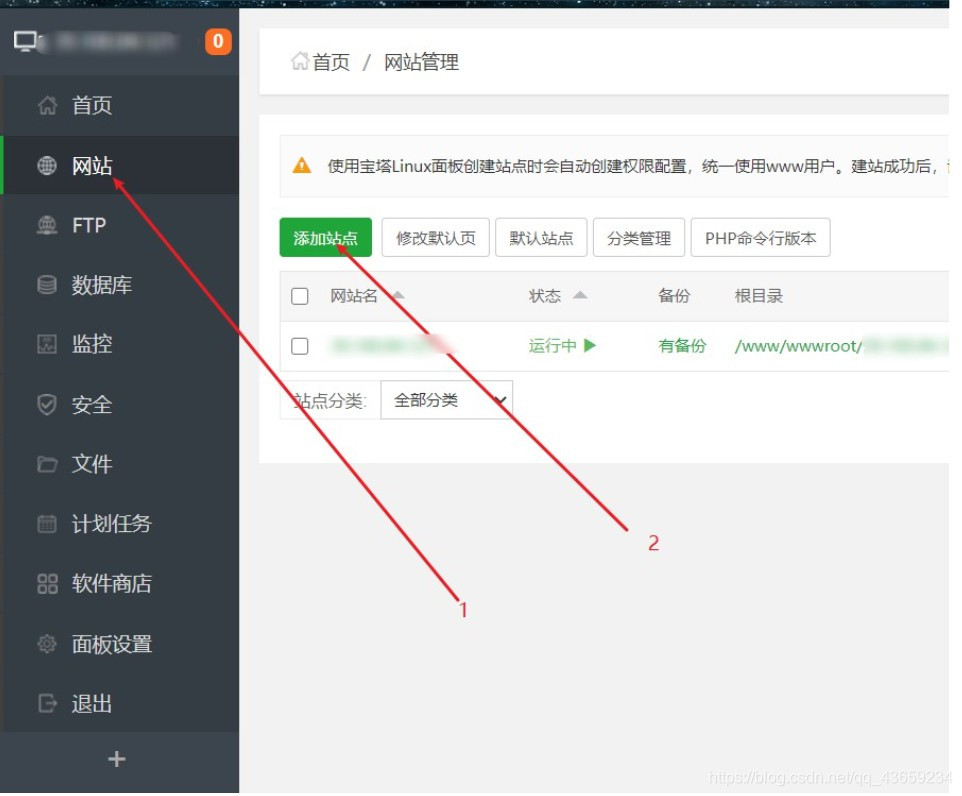Image resolution: width=962 pixels, height=796 pixels.
Task: Click the orange 0 notification badge
Action: pos(218,42)
